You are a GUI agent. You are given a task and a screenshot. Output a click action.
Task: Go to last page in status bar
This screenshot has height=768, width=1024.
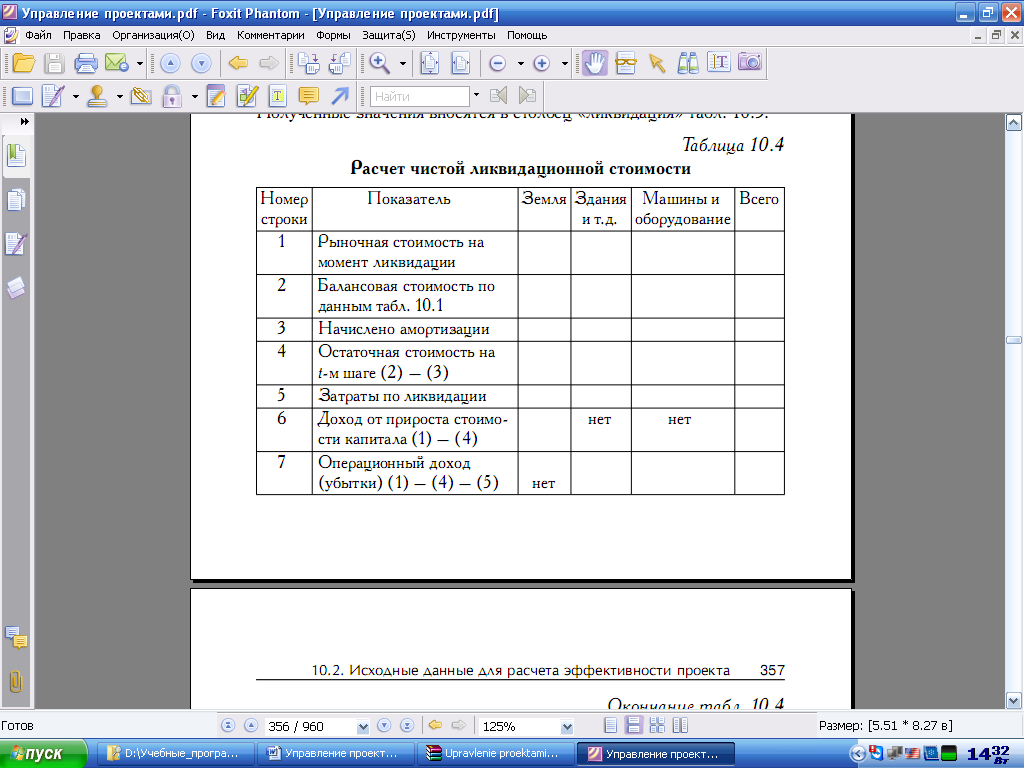click(x=407, y=726)
